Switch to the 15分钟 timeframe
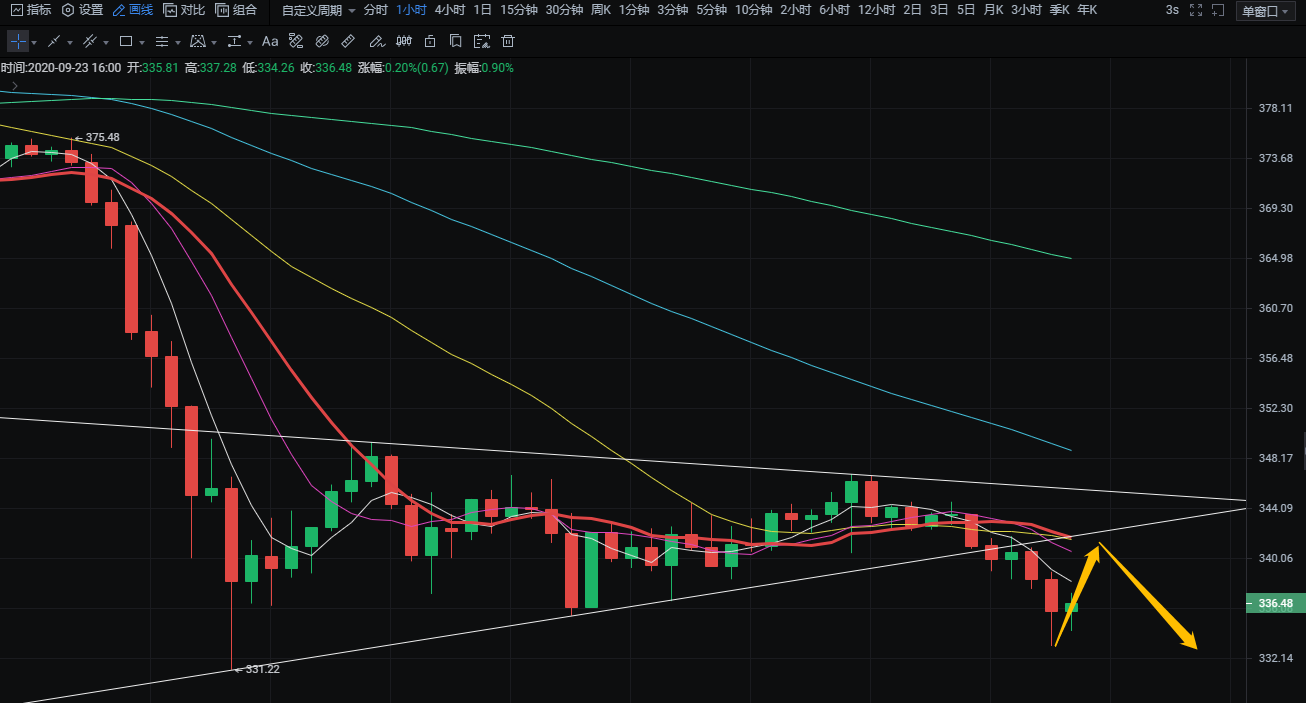The width and height of the screenshot is (1306, 703). coord(518,10)
